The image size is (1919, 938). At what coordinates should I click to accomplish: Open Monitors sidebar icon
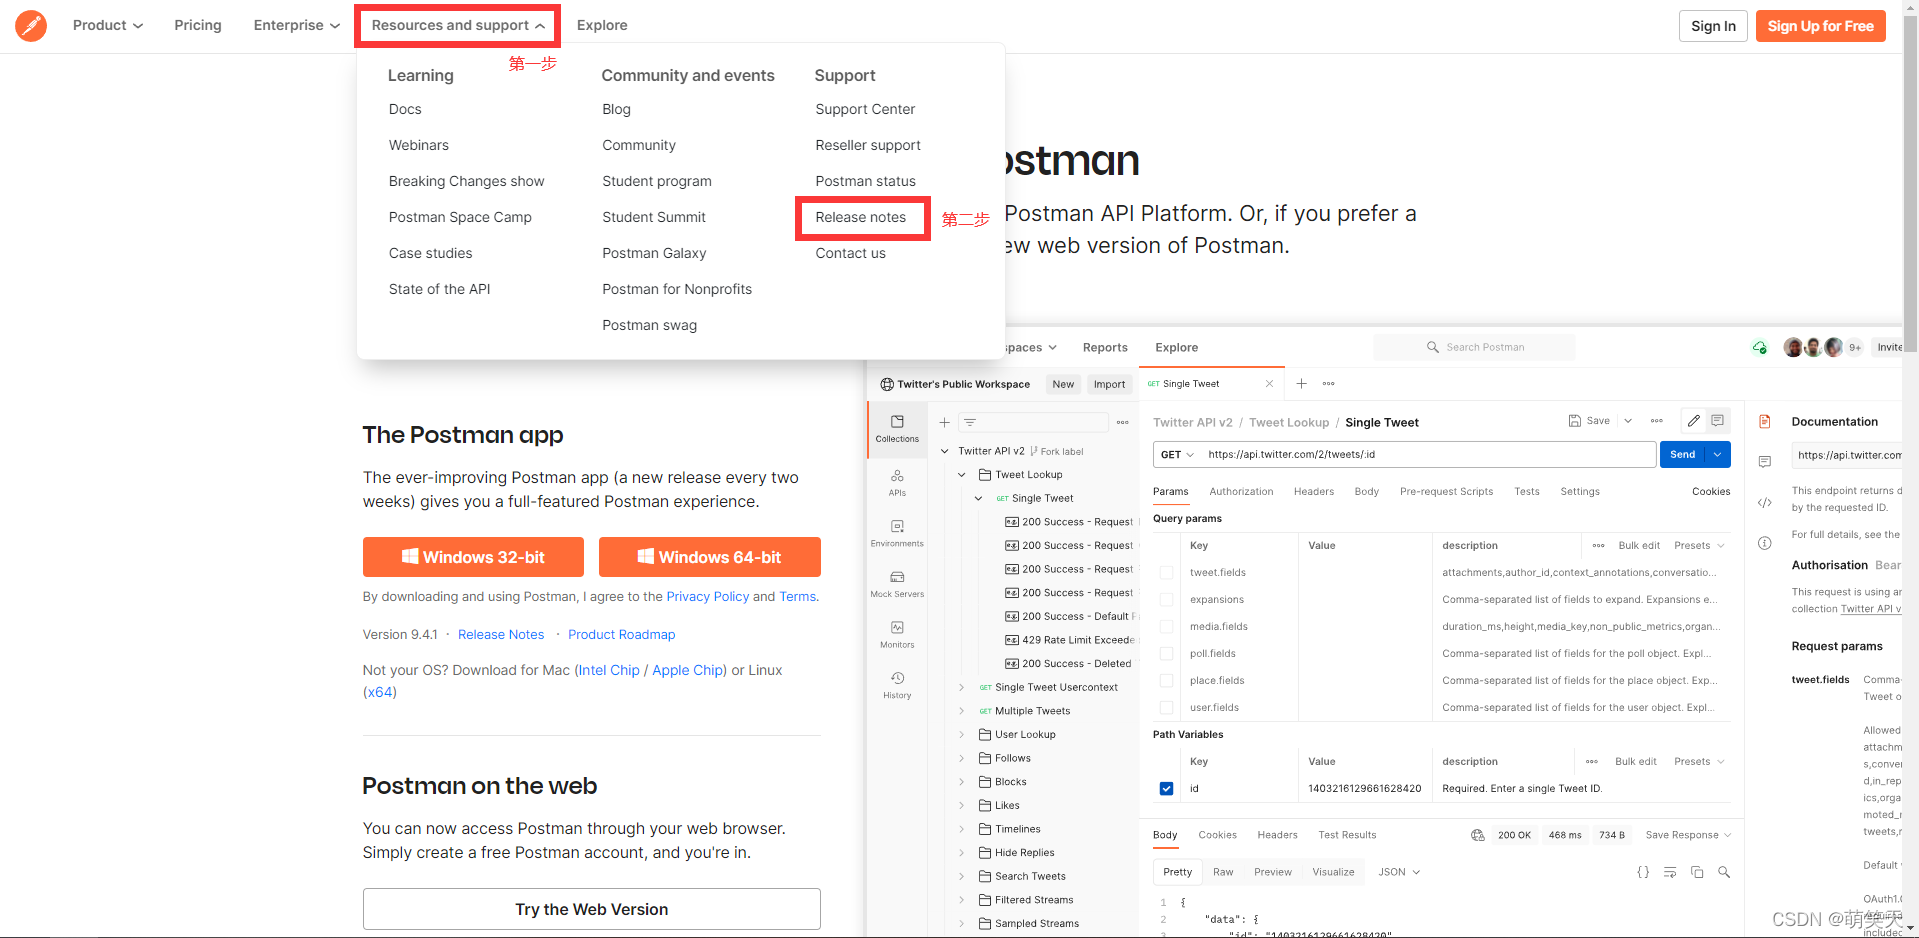click(x=897, y=634)
